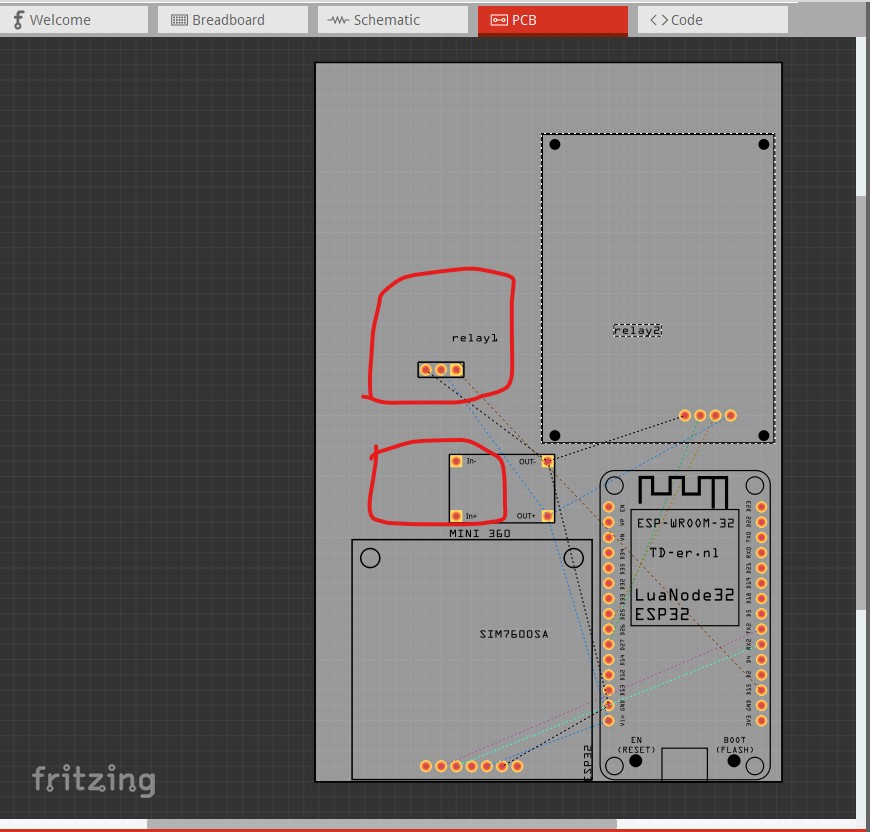Click the ESP32 D23 pin pad
The height and width of the screenshot is (832, 870).
pos(761,507)
